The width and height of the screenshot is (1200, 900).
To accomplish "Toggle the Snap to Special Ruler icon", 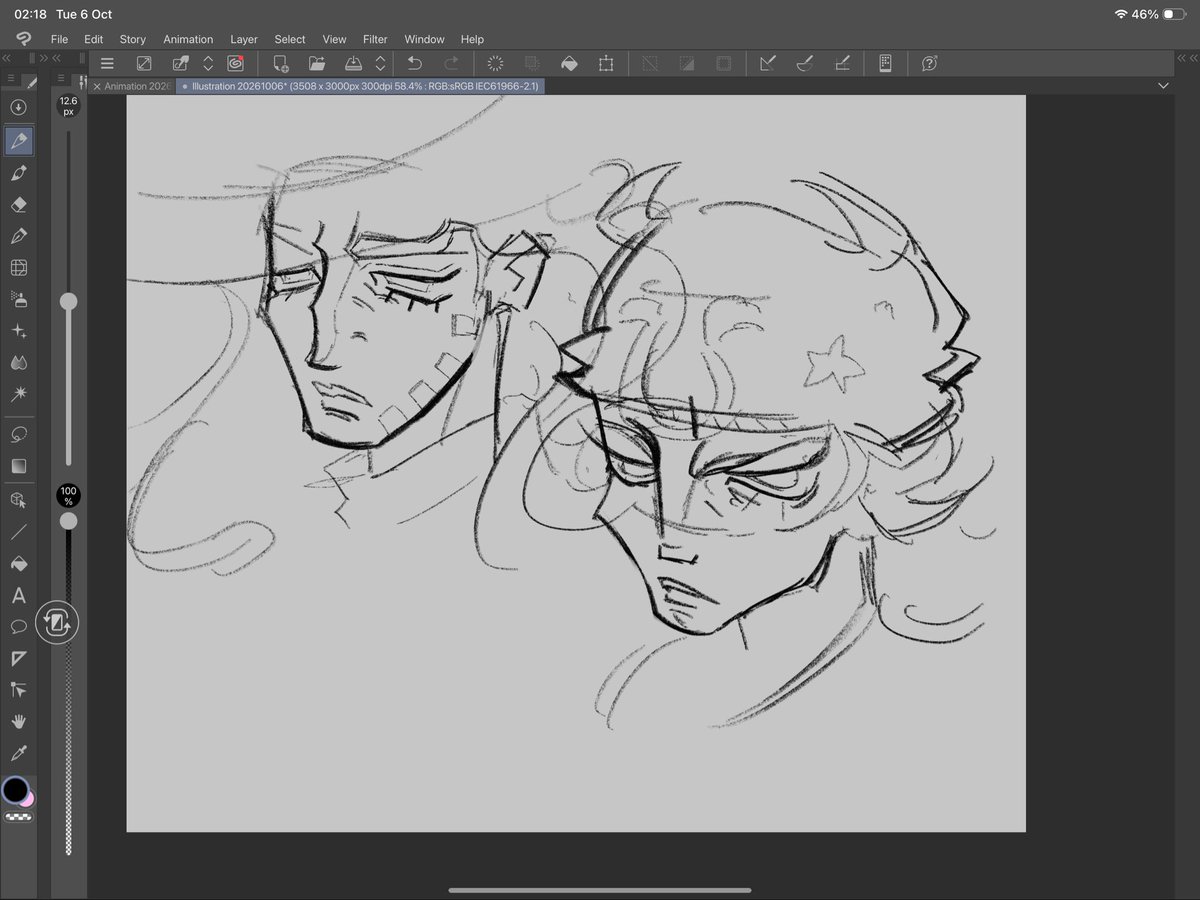I will click(x=804, y=64).
